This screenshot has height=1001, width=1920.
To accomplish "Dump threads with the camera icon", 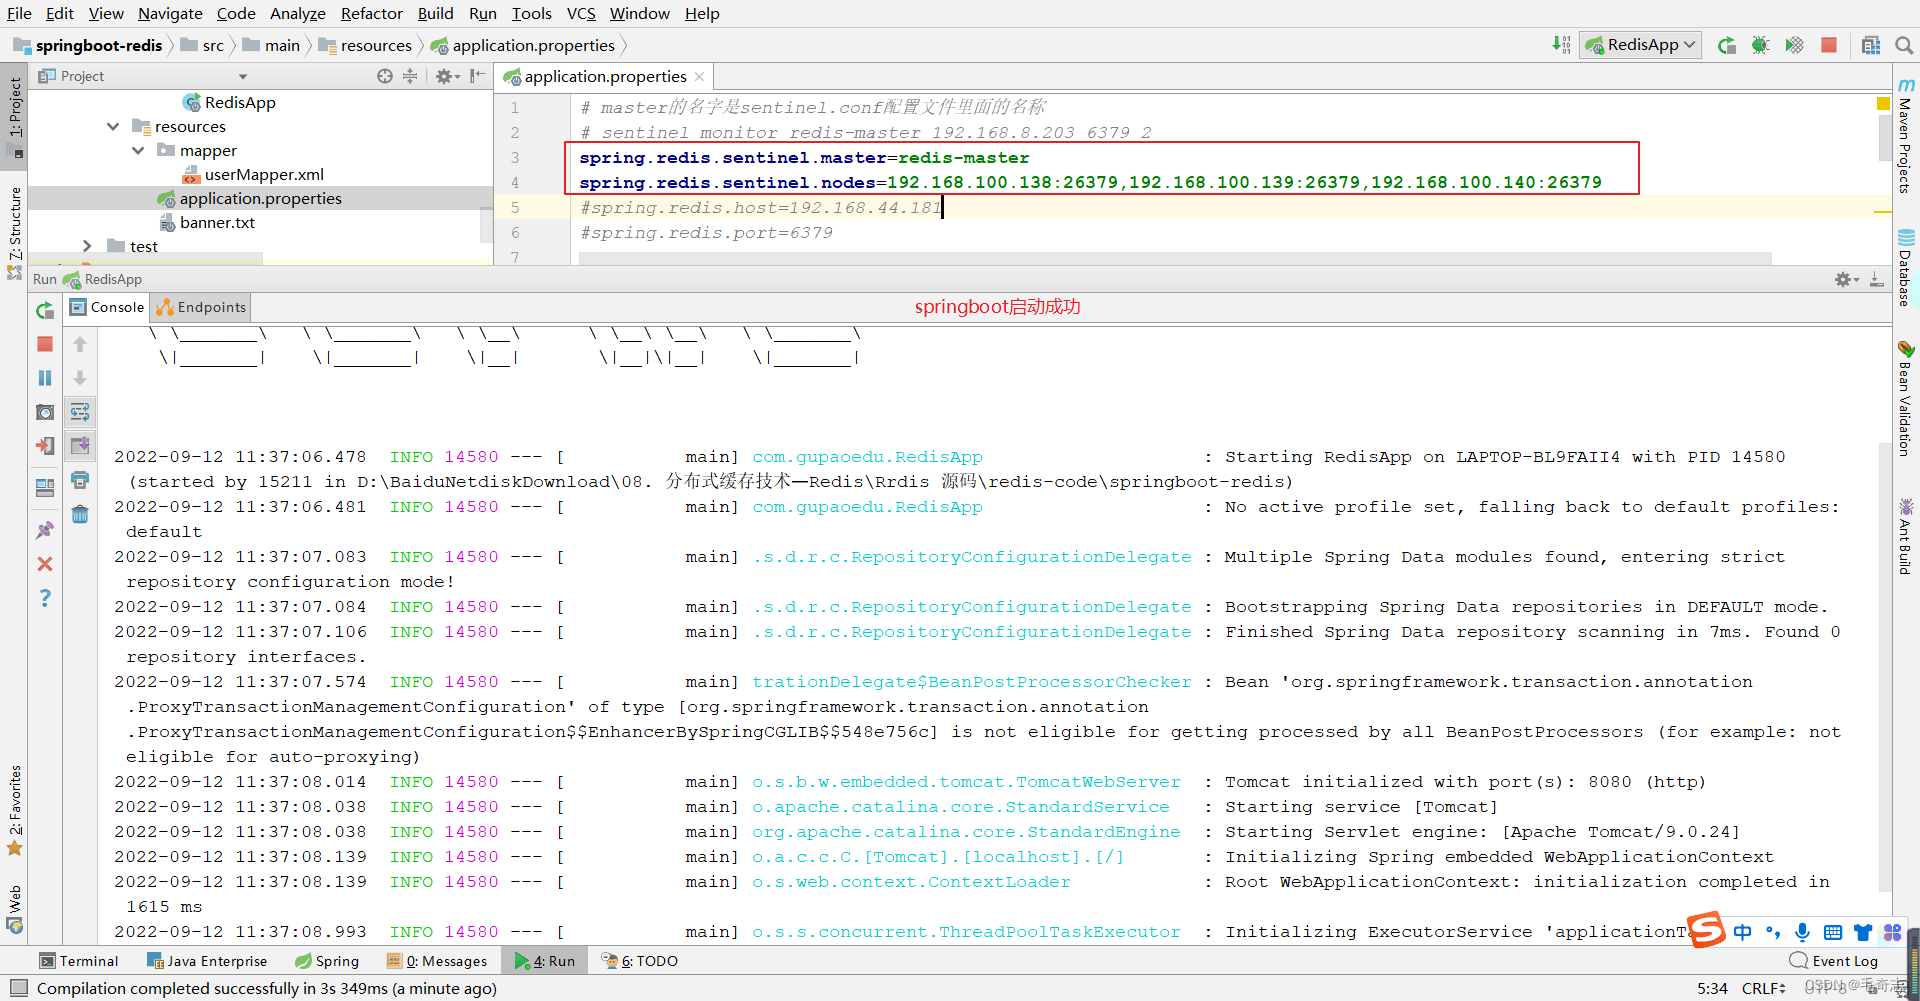I will (45, 412).
